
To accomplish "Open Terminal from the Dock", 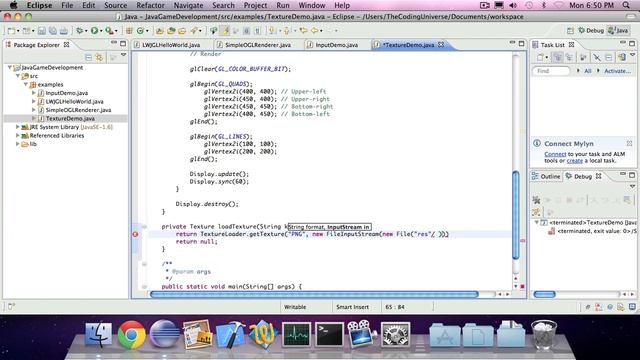I will (329, 334).
